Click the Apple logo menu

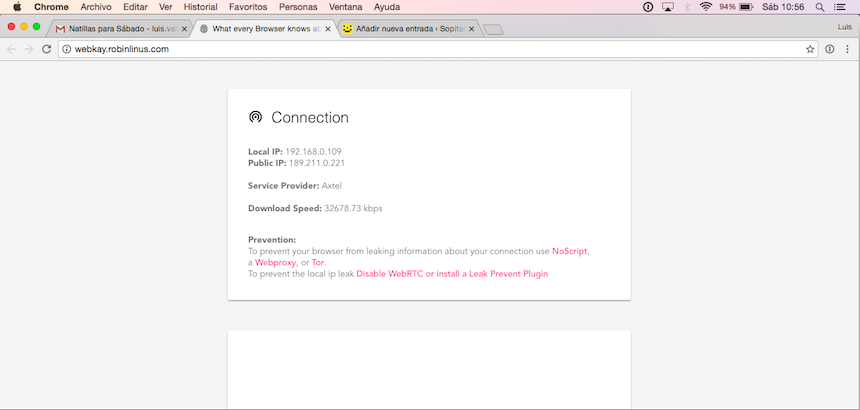pos(16,7)
